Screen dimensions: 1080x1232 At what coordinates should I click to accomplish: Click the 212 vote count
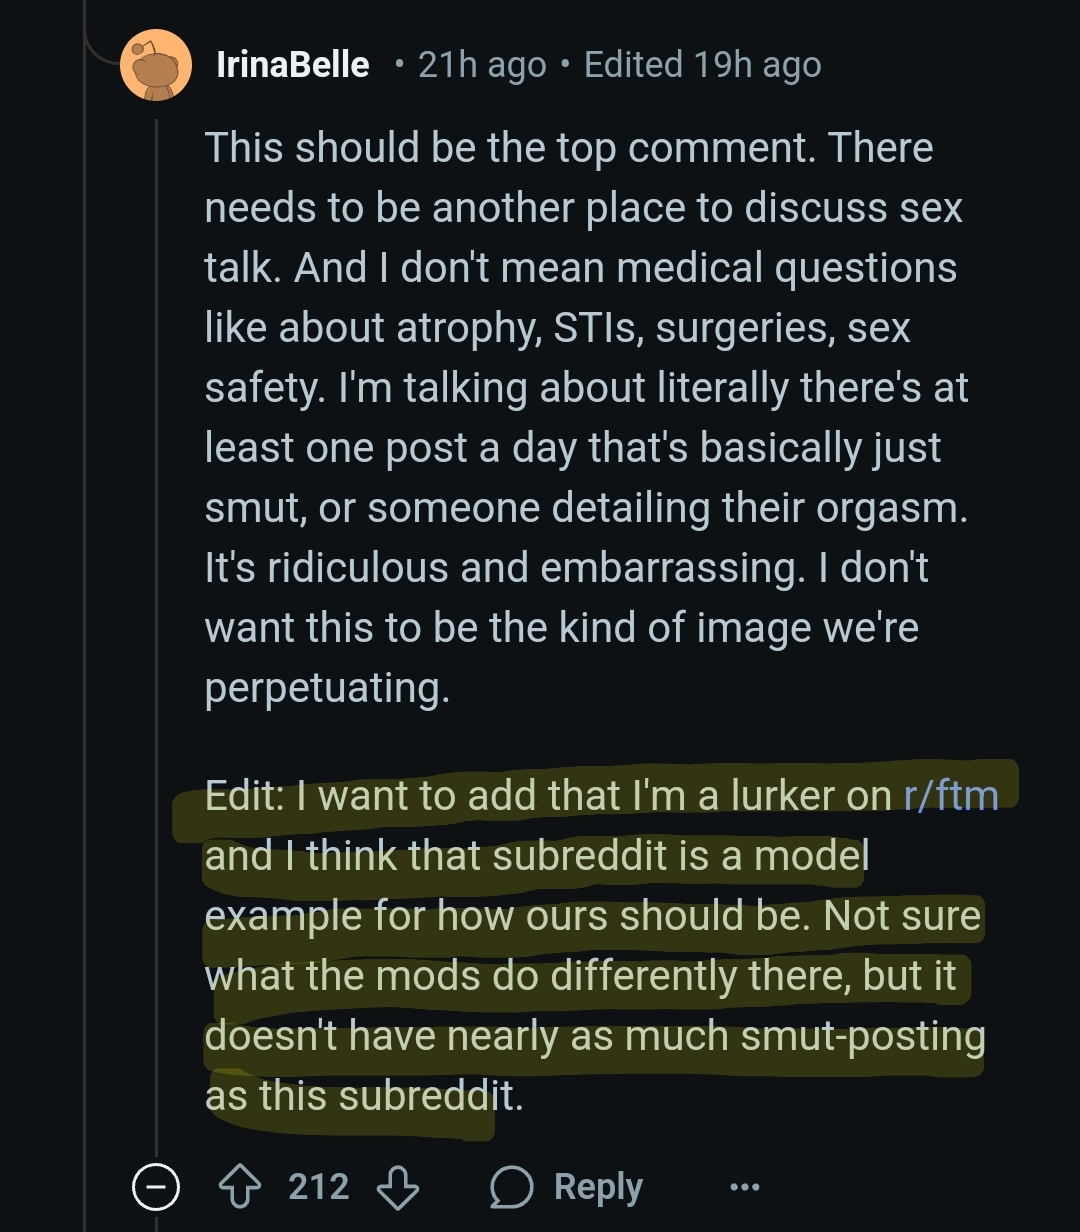(x=319, y=1187)
